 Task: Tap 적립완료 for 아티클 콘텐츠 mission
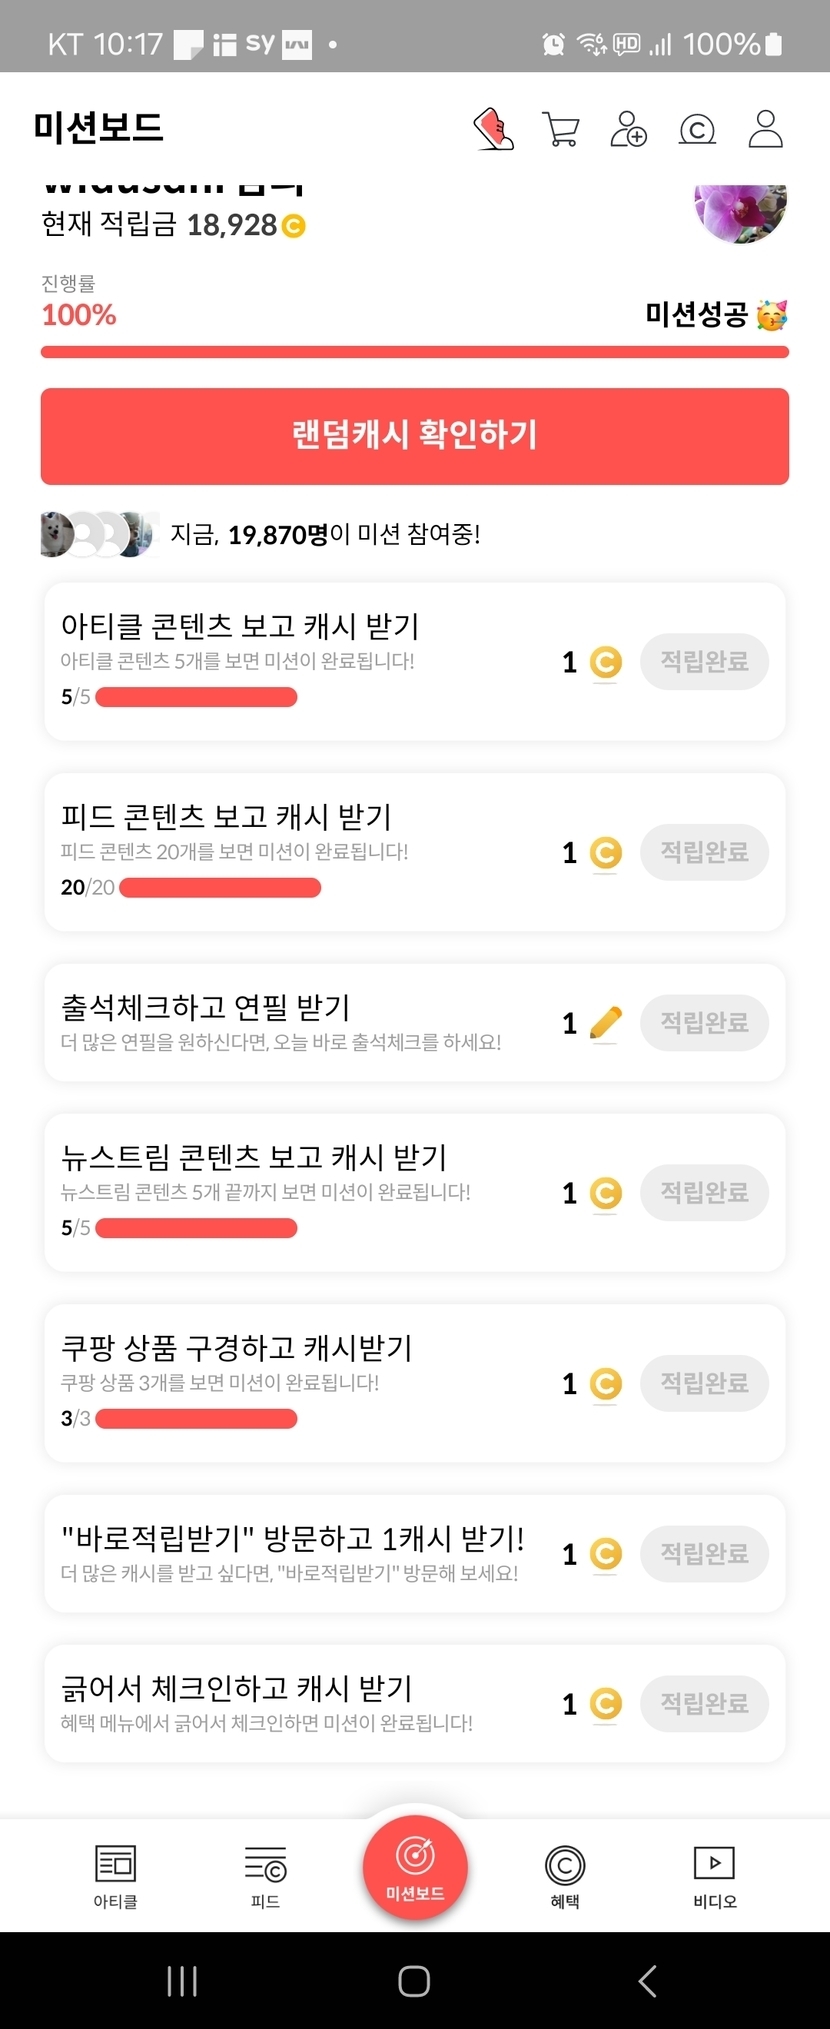coord(704,662)
